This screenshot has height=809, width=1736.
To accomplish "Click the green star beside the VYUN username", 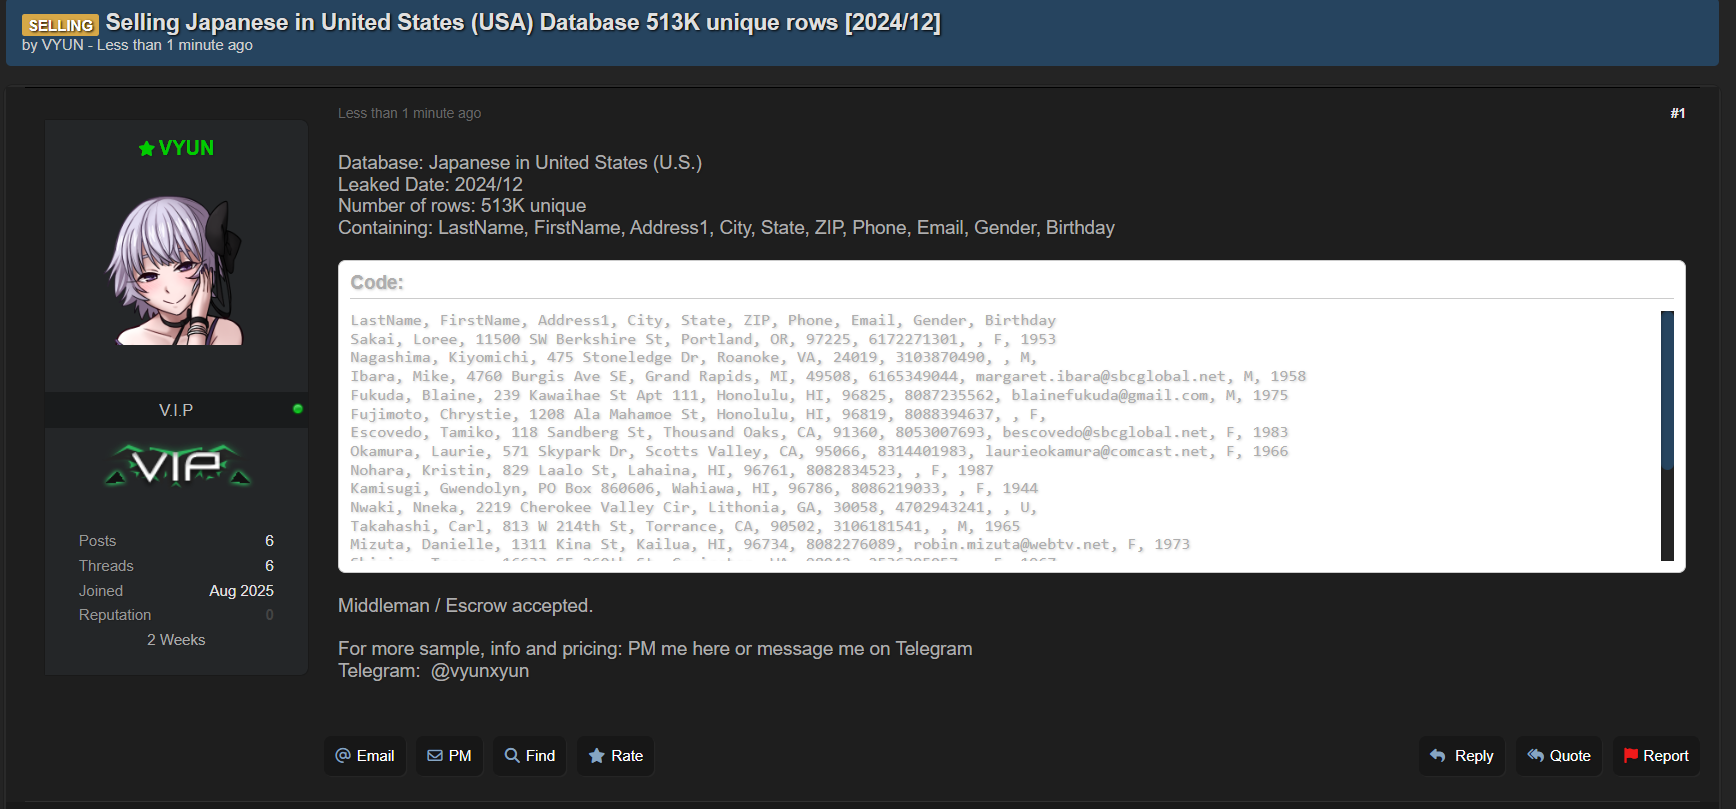I will (146, 149).
